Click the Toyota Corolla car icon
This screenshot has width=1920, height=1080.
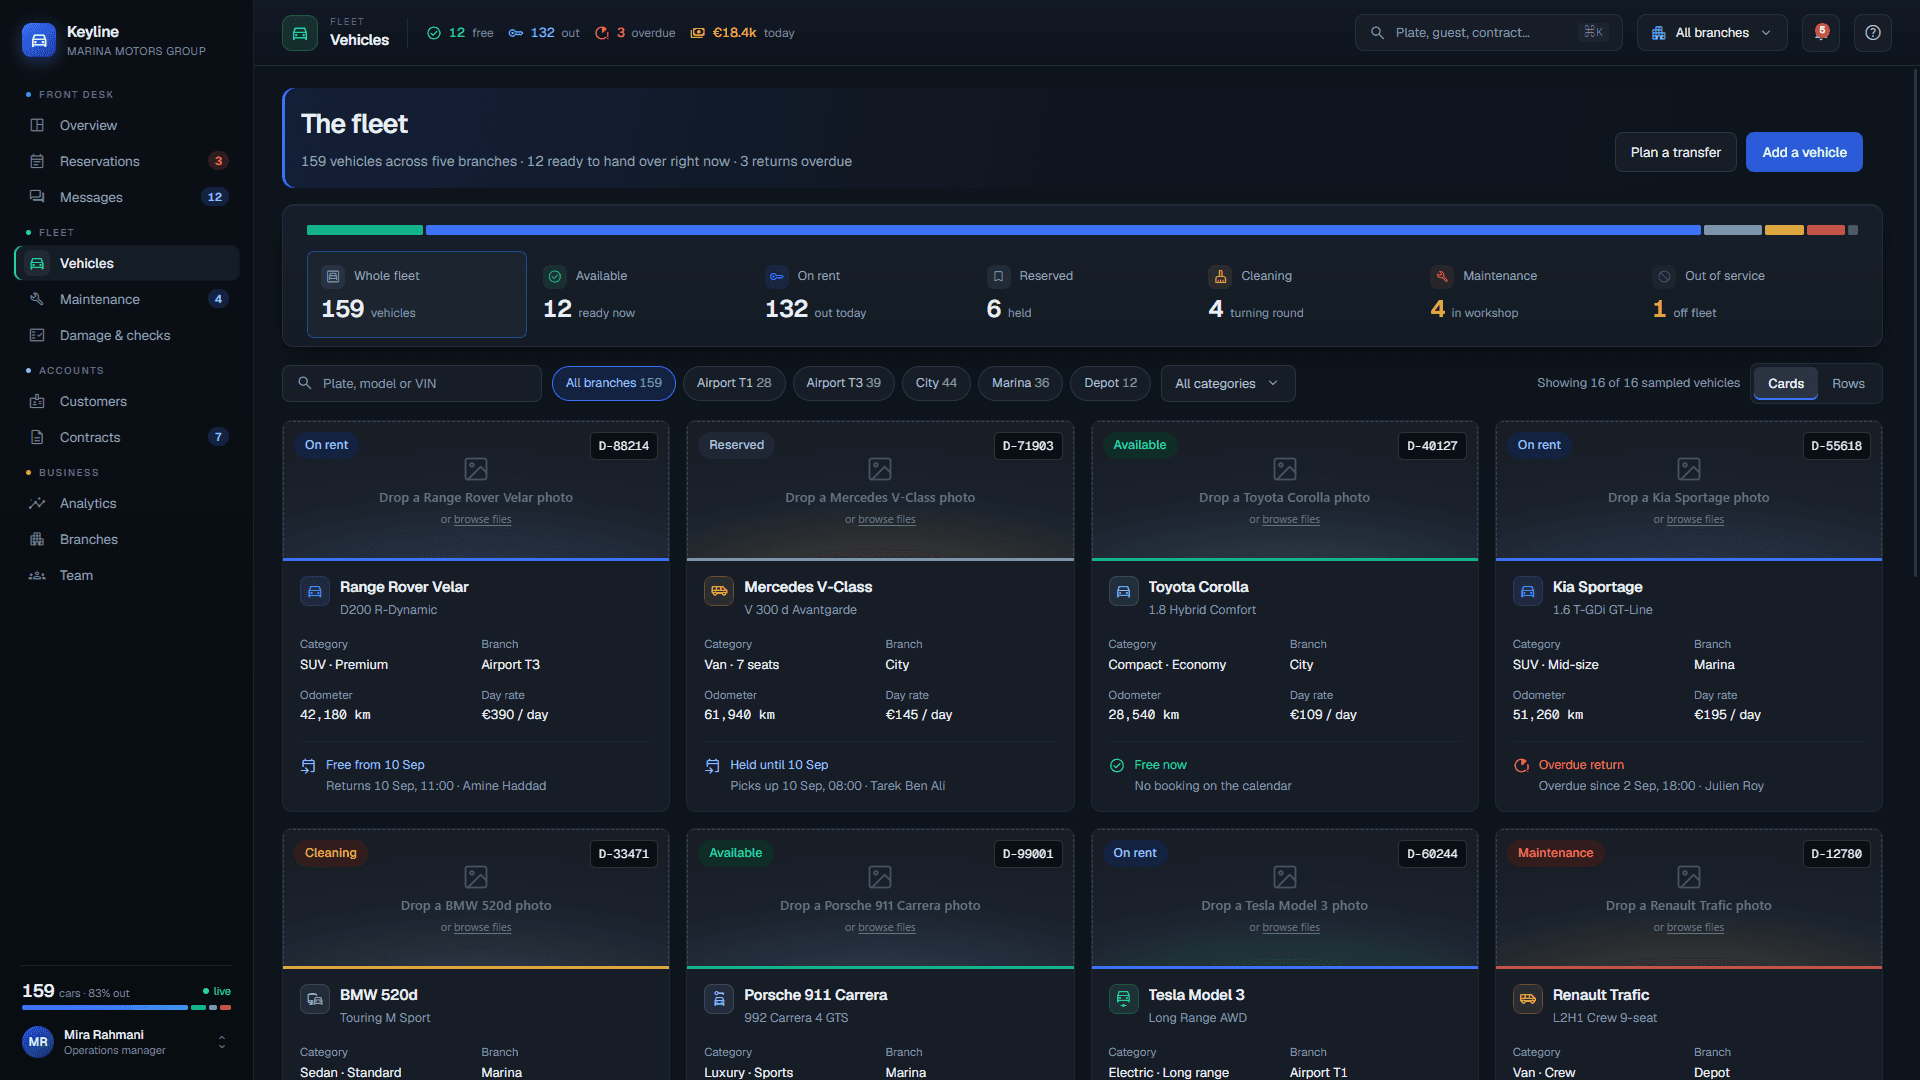click(1123, 591)
